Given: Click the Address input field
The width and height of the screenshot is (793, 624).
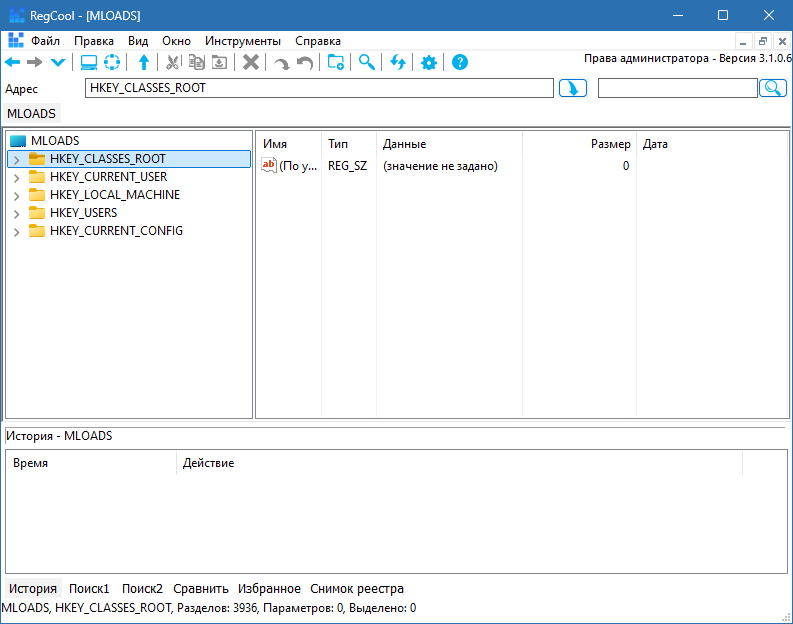Looking at the screenshot, I should point(319,88).
